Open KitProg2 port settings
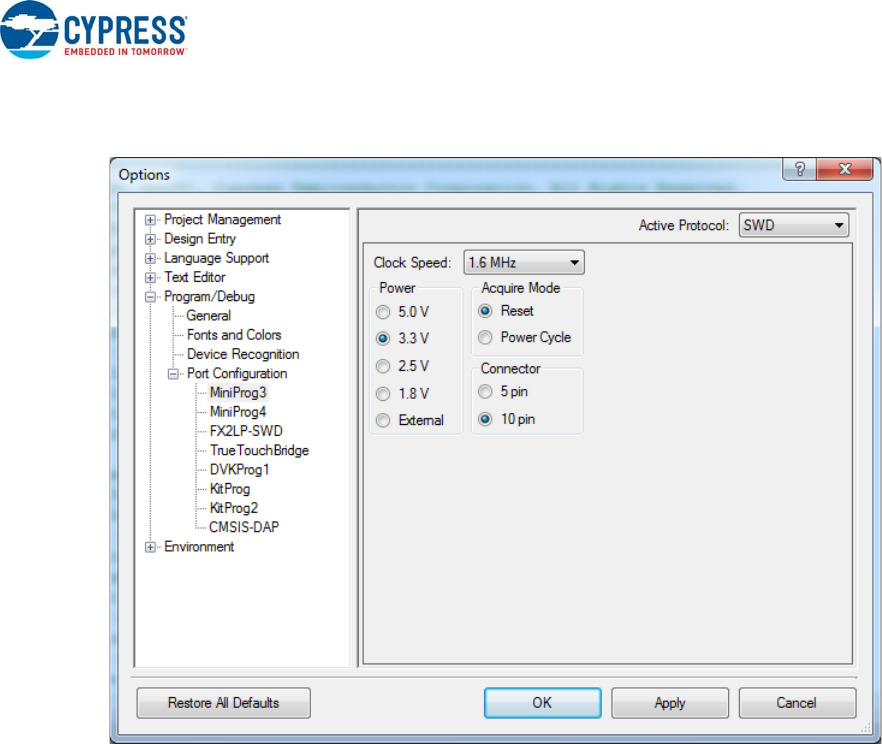The height and width of the screenshot is (744, 882). point(233,508)
